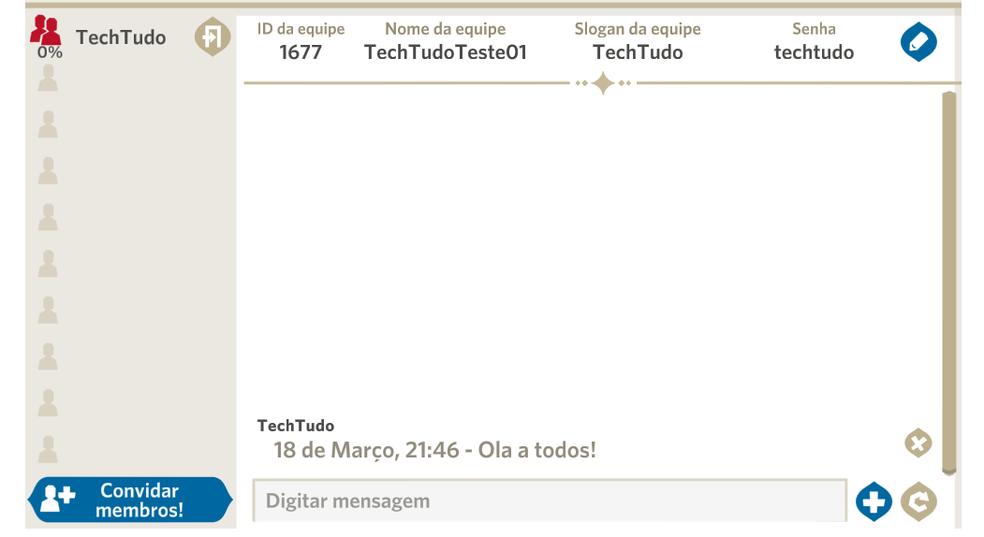Click the chat vertical scrollbar
This screenshot has height=537, width=984.
pos(948,280)
